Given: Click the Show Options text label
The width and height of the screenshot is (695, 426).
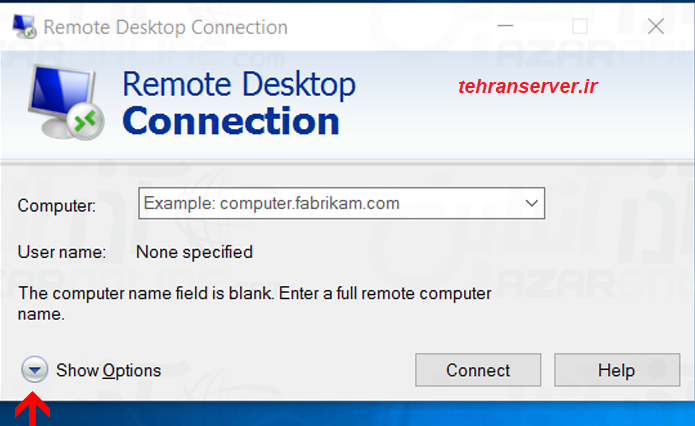Looking at the screenshot, I should point(108,371).
